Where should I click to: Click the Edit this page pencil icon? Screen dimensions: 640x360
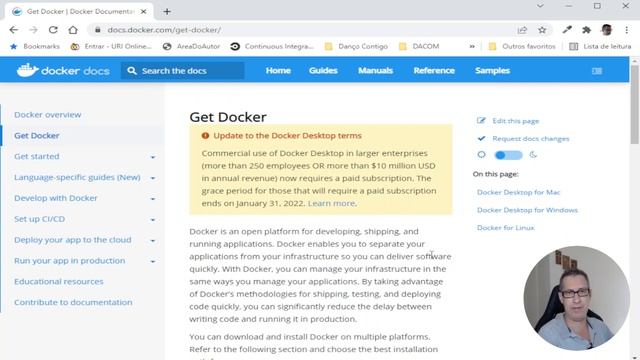click(481, 120)
